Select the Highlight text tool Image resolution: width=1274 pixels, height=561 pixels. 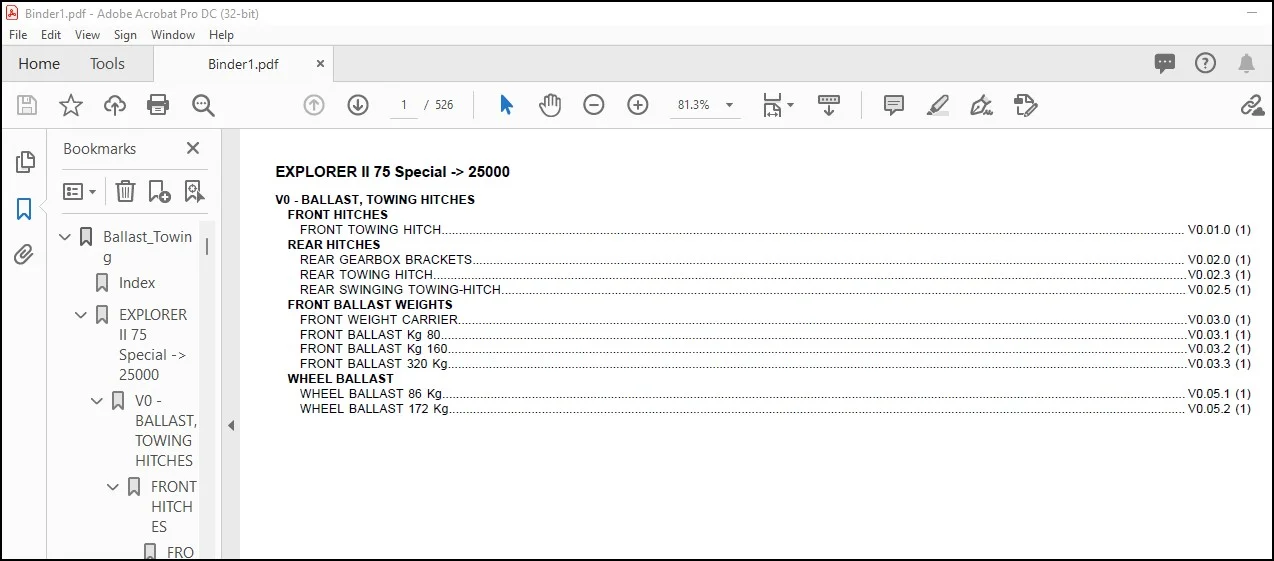pos(938,105)
